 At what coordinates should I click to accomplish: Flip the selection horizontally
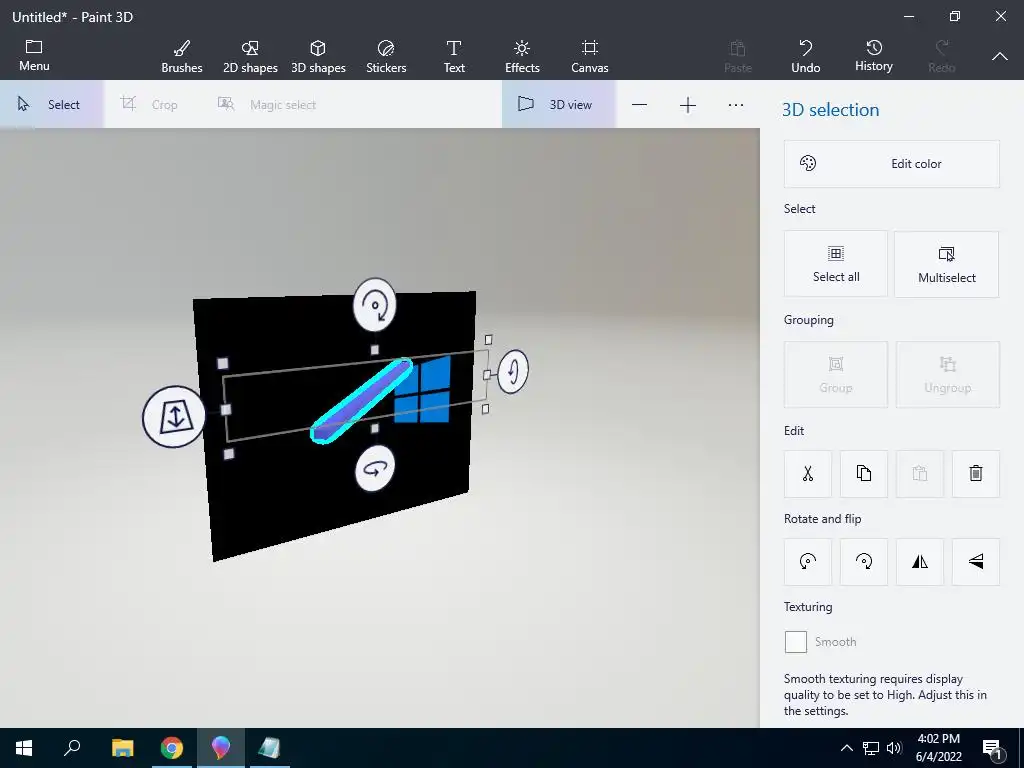[x=920, y=562]
